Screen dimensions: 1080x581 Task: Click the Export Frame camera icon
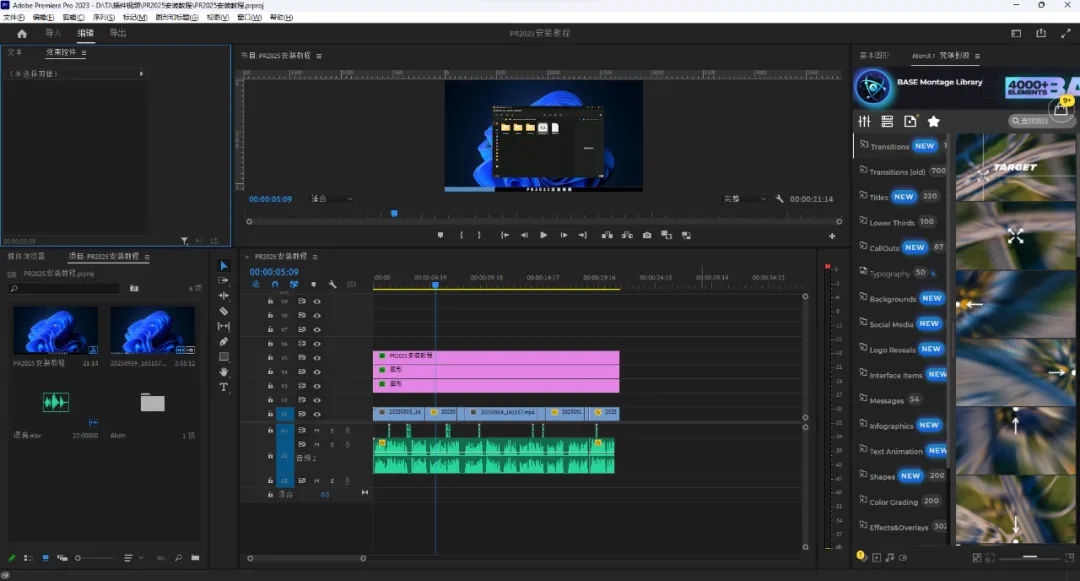(647, 235)
